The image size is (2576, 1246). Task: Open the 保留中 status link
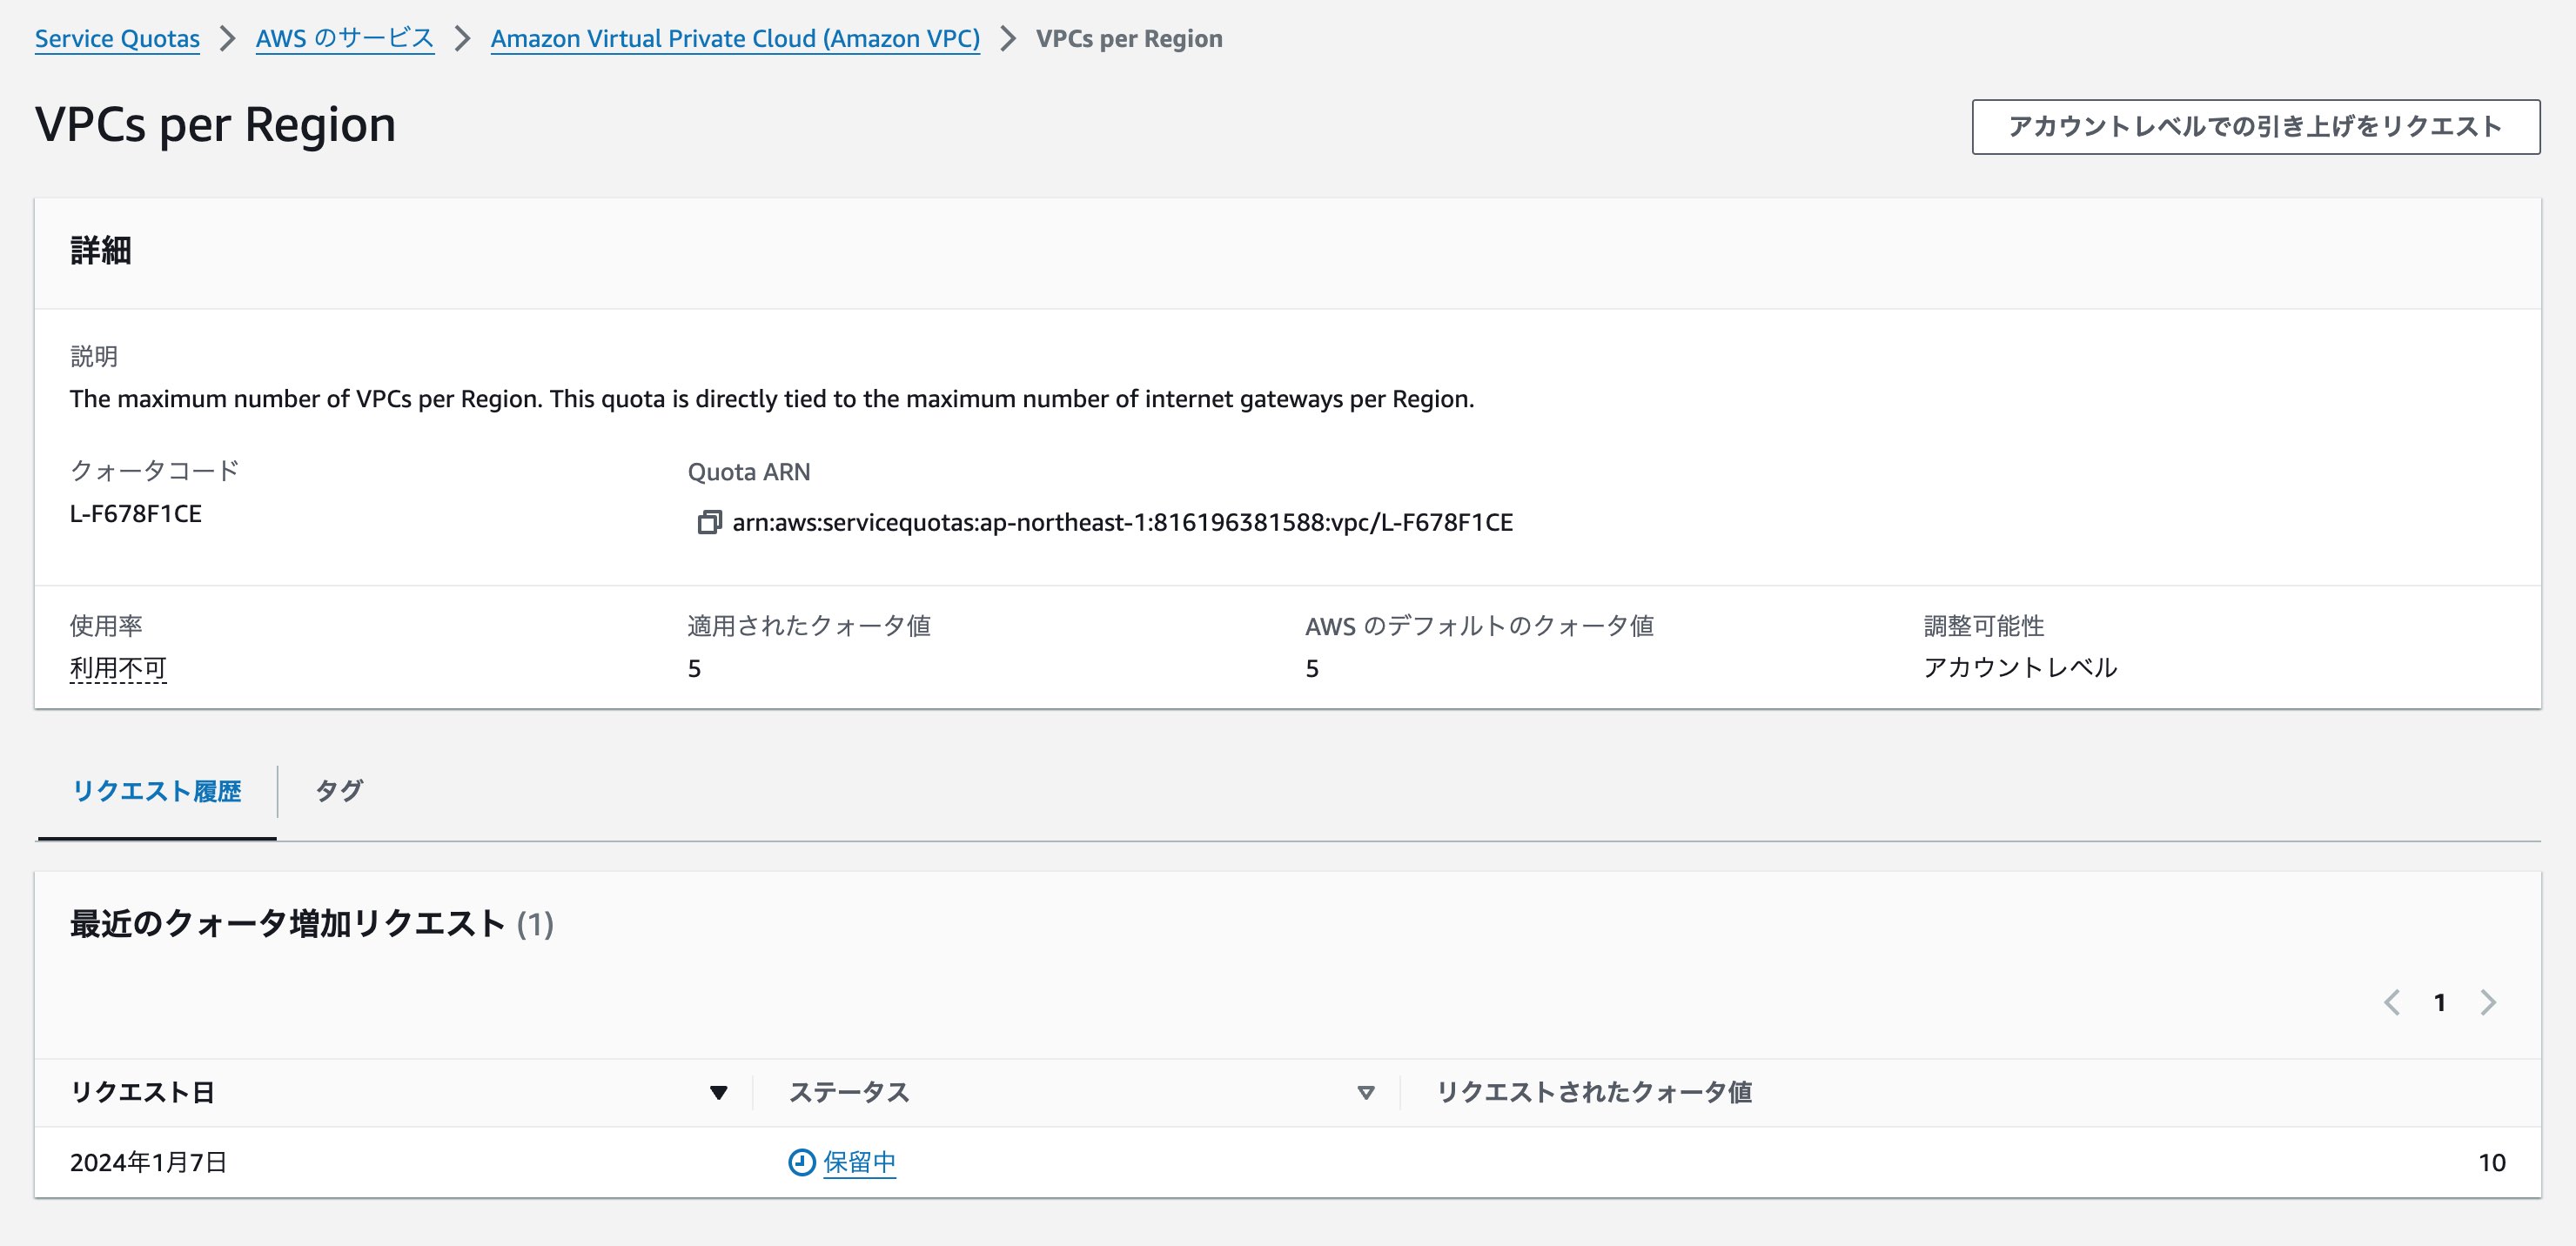pos(859,1162)
